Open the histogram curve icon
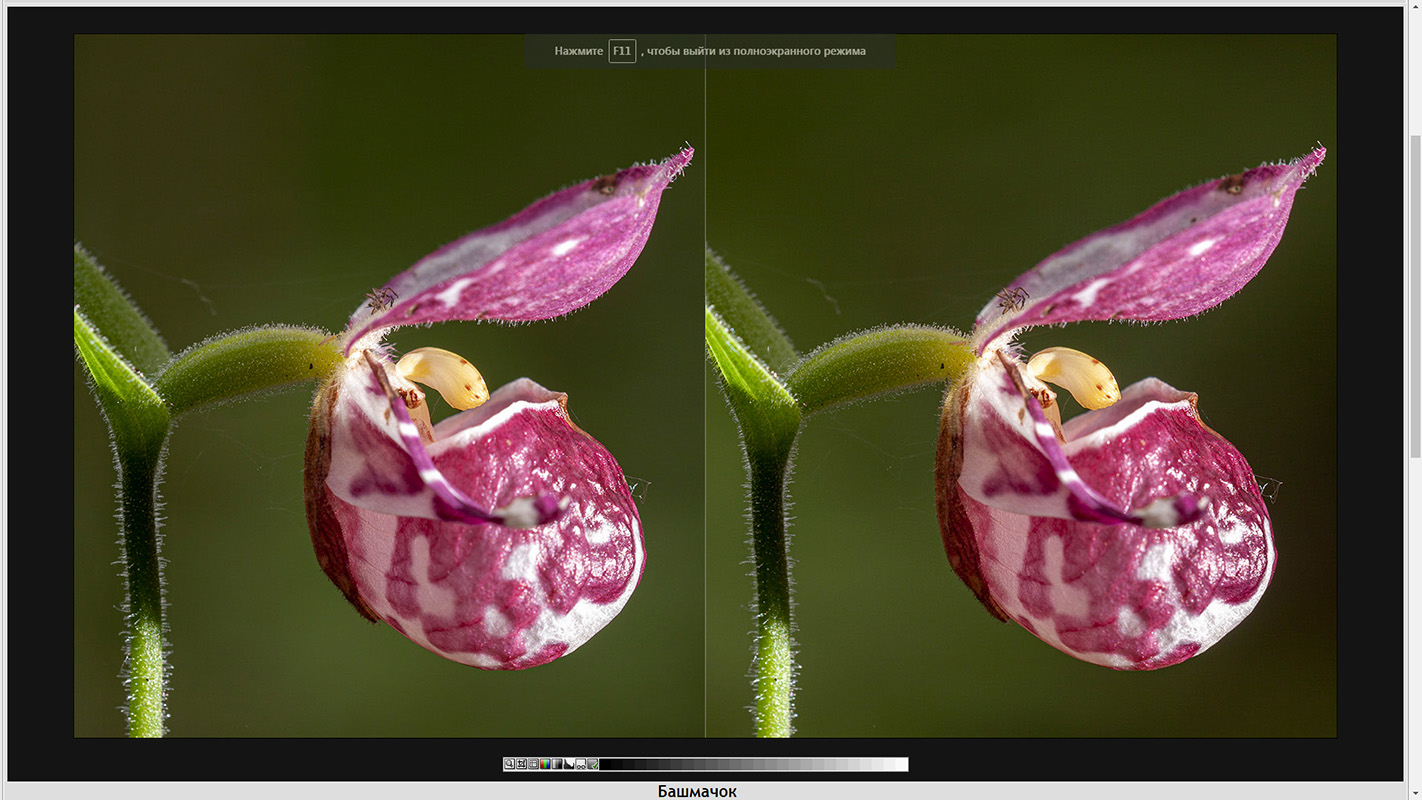Screen dimensions: 1422x800 click(x=569, y=764)
